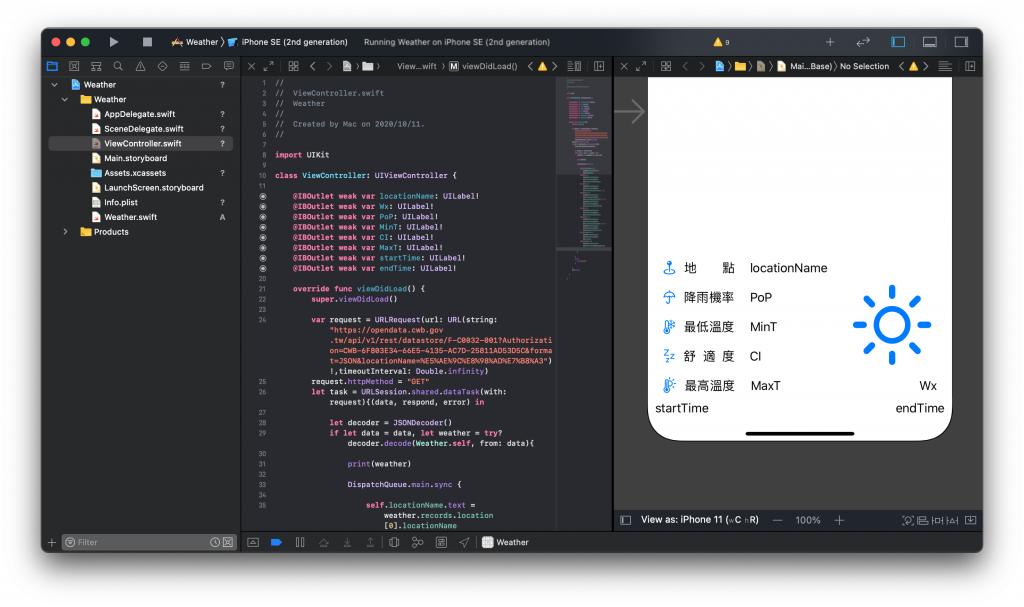Click the code review arrows icon
1024x607 pixels.
tap(863, 42)
